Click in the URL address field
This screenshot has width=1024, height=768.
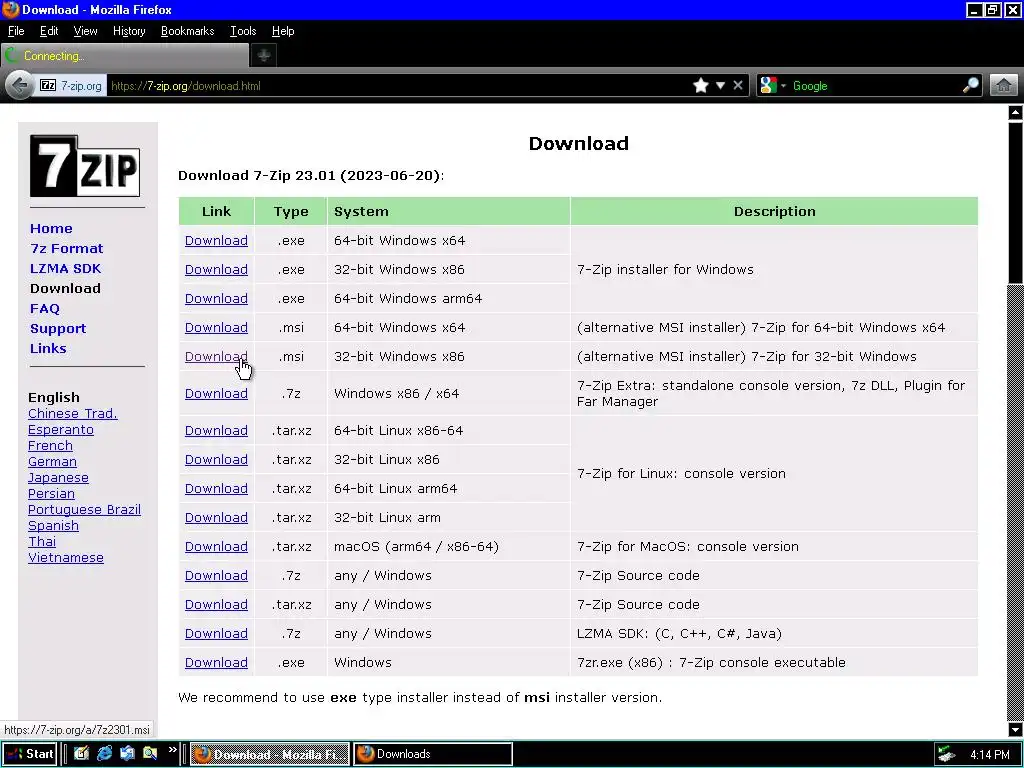coord(398,86)
